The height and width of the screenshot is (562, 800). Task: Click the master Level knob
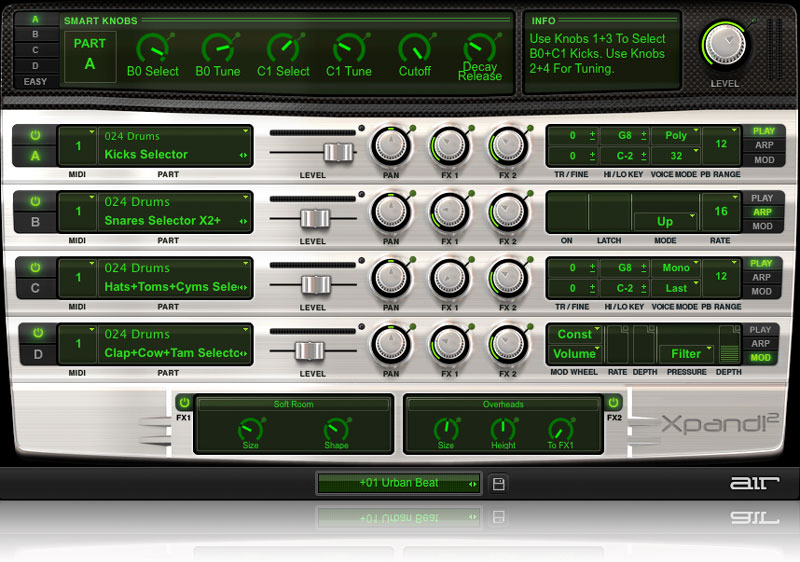coord(724,44)
